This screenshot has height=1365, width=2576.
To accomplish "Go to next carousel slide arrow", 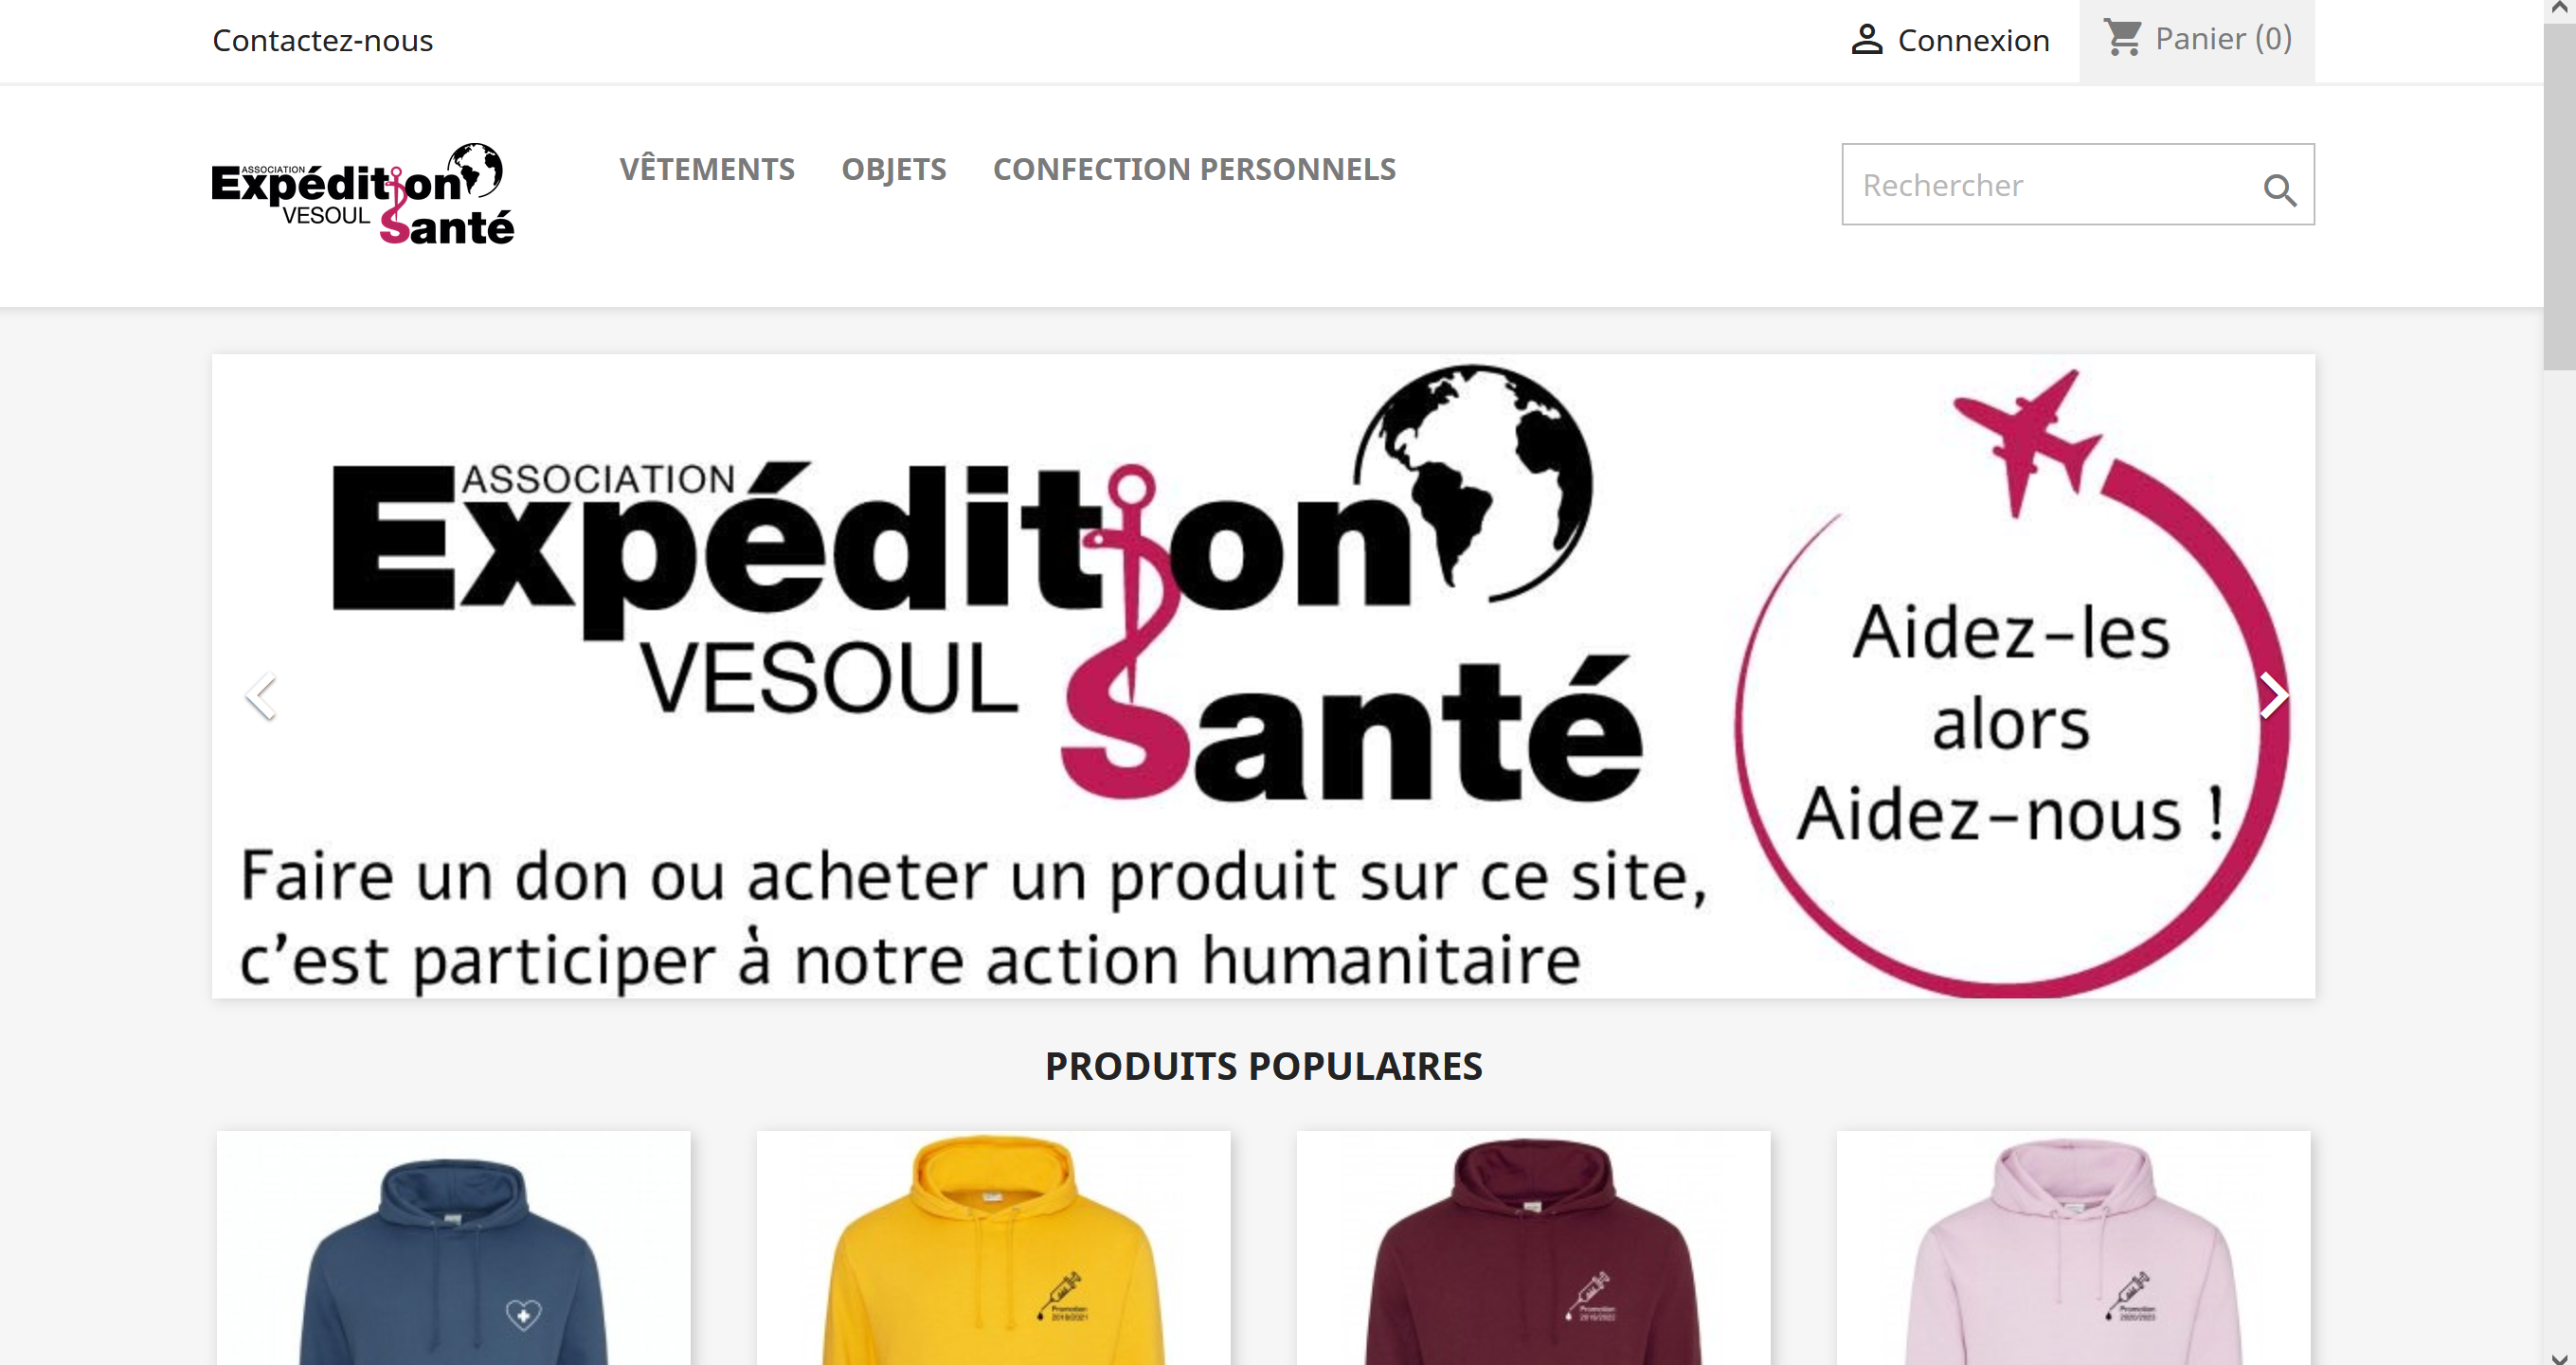I will point(2272,695).
